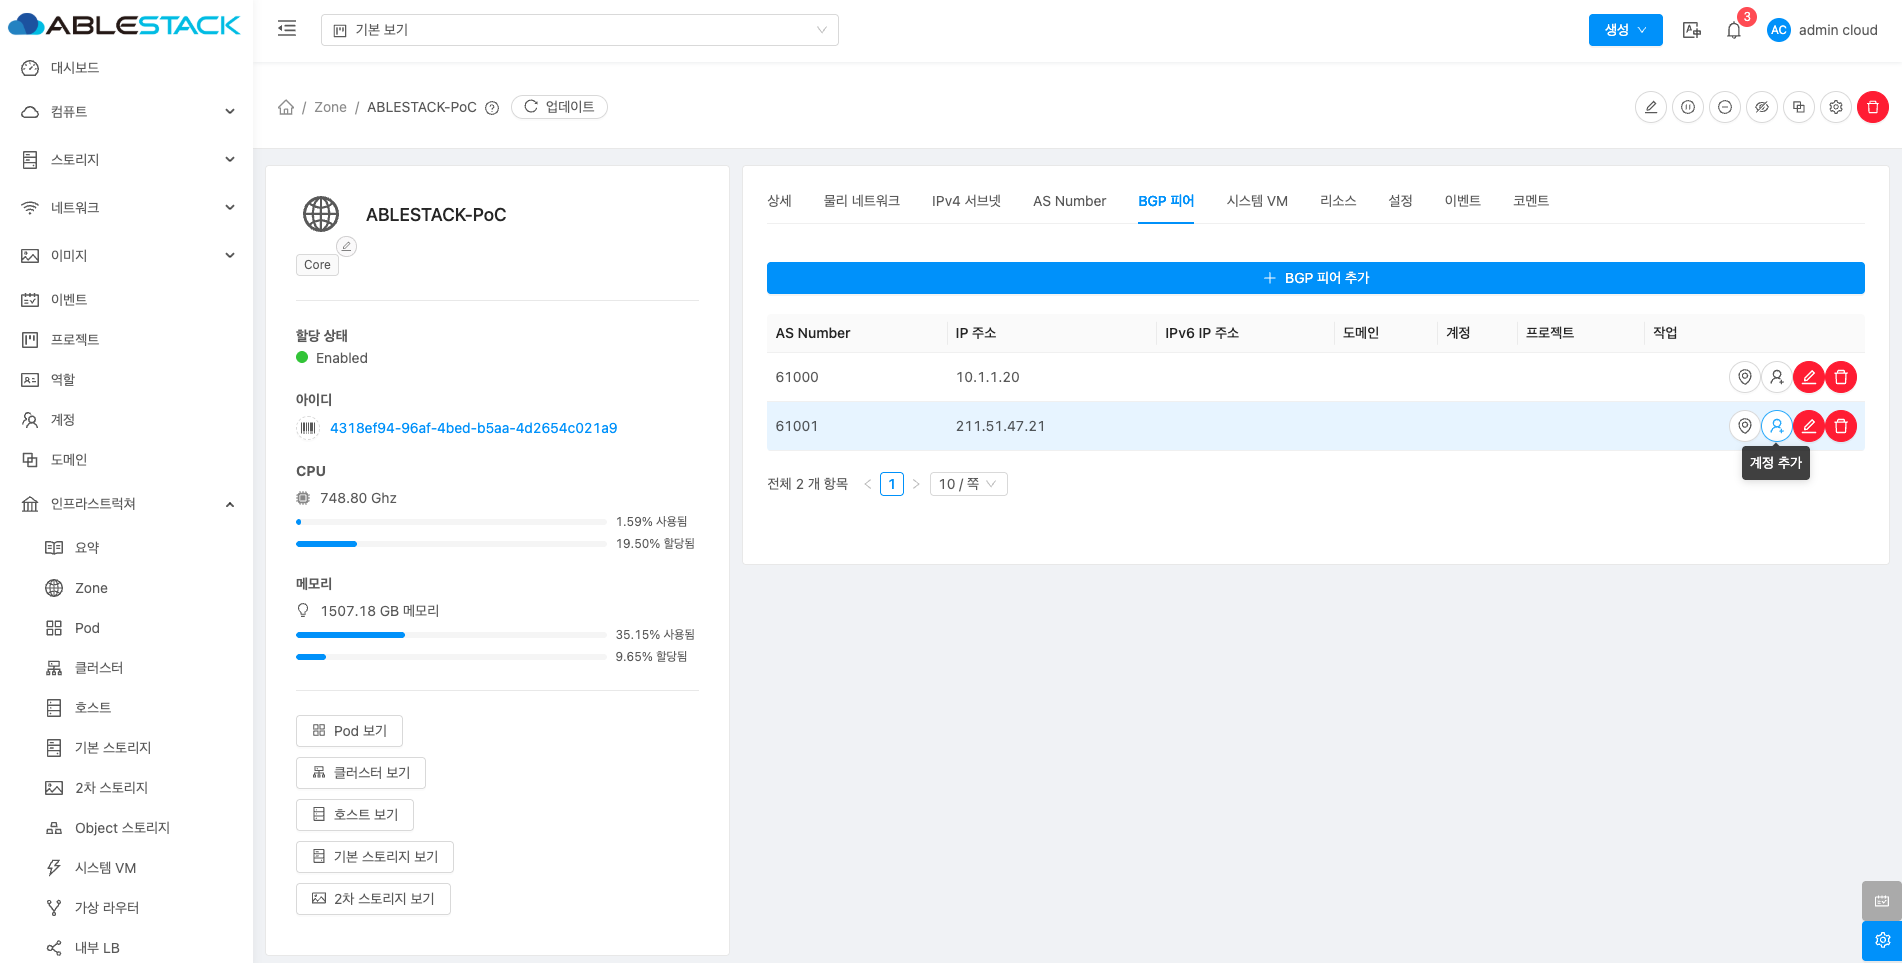Click the BGP 피어 추가 button
Screen dimensions: 1902x963
pyautogui.click(x=1315, y=278)
